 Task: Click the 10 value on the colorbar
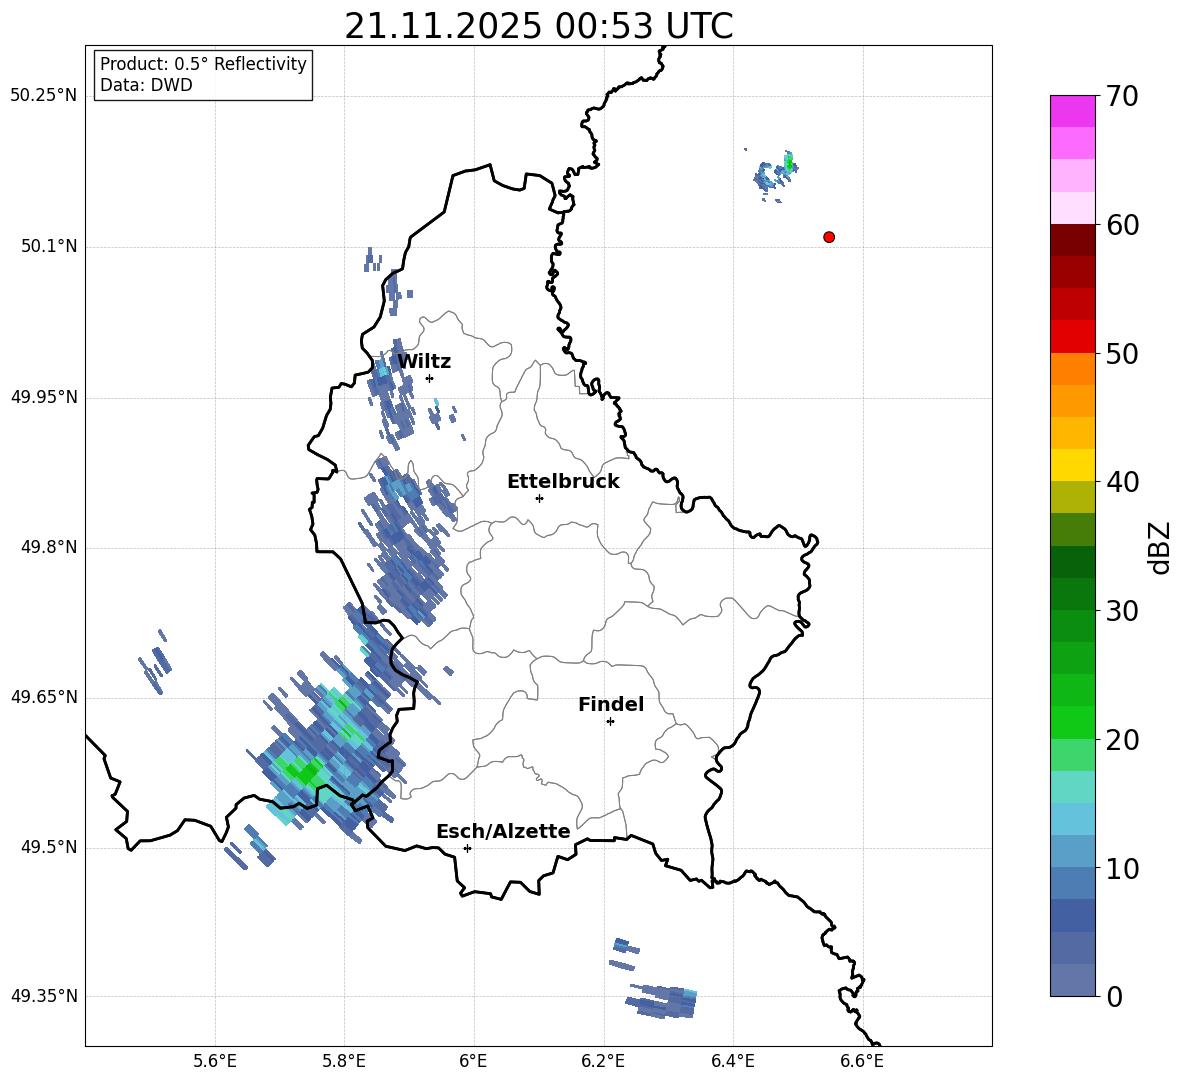pos(1122,869)
